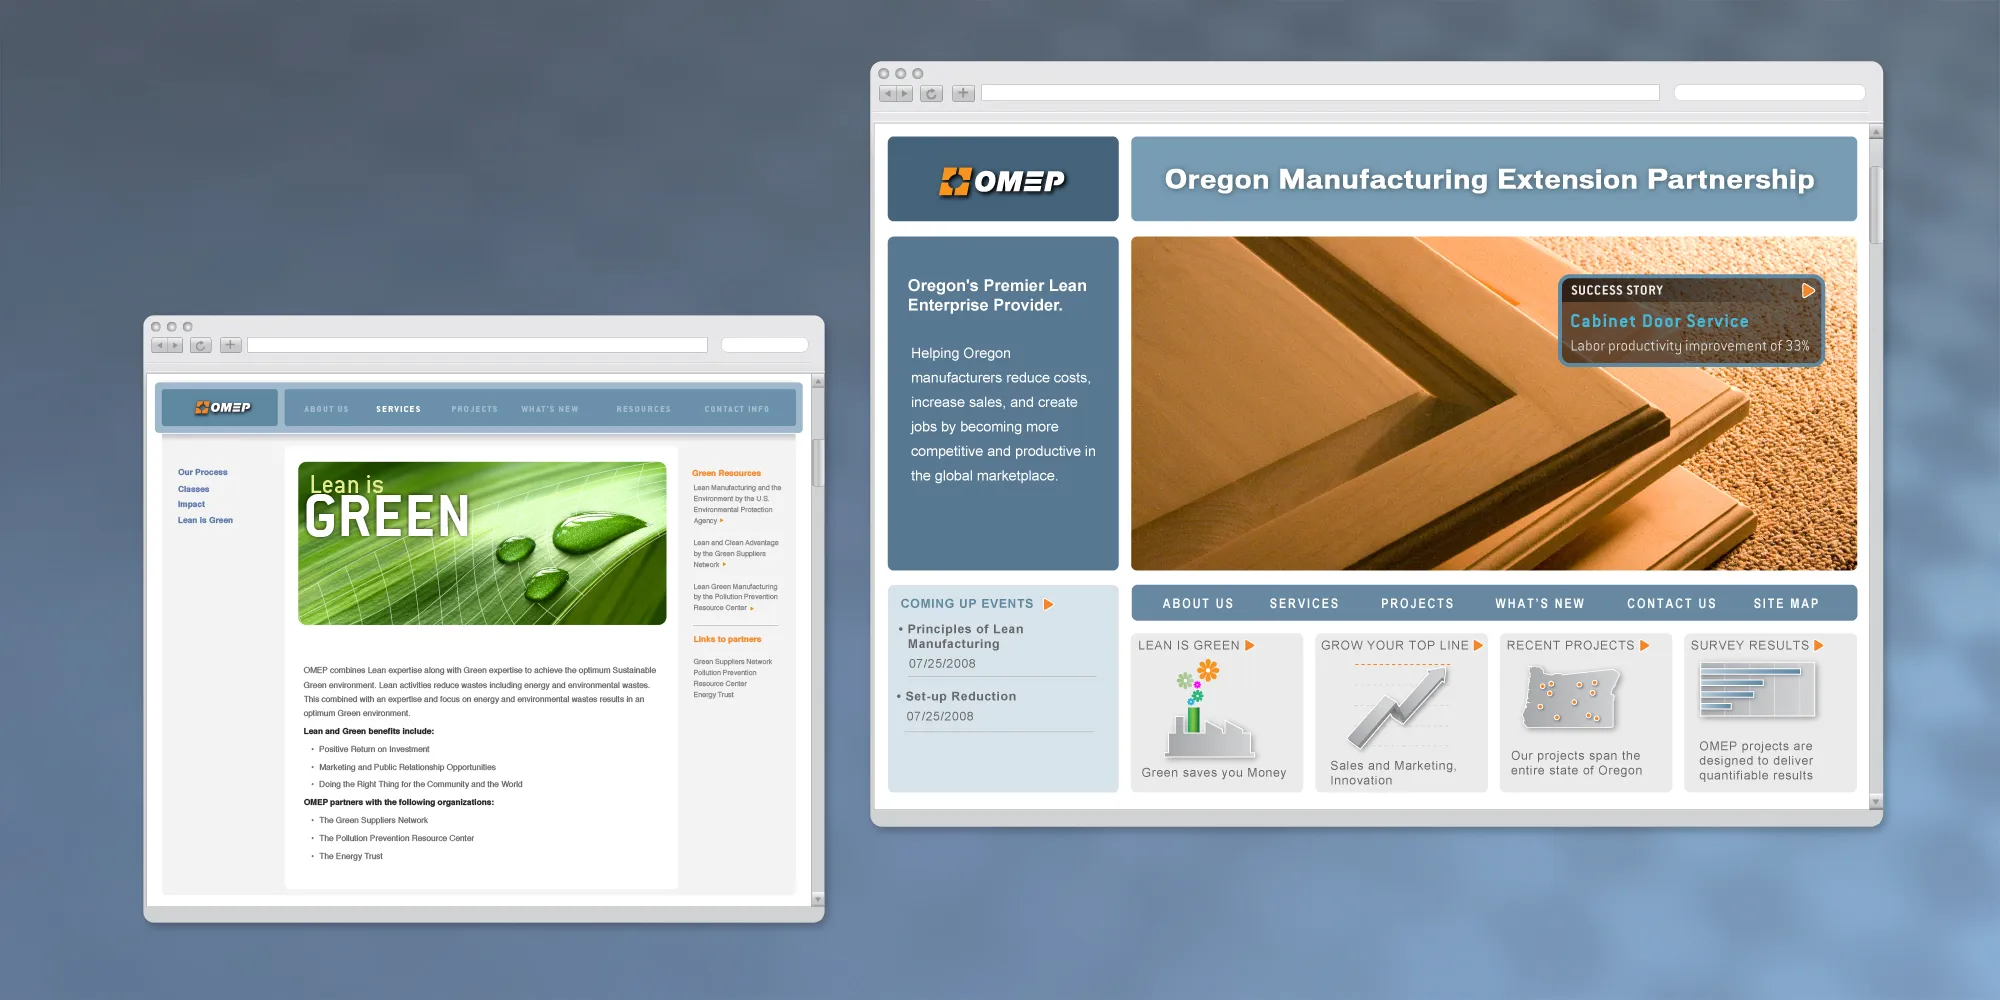This screenshot has height=1000, width=2000.
Task: Click scrollbar down arrow in left window
Action: coord(818,899)
